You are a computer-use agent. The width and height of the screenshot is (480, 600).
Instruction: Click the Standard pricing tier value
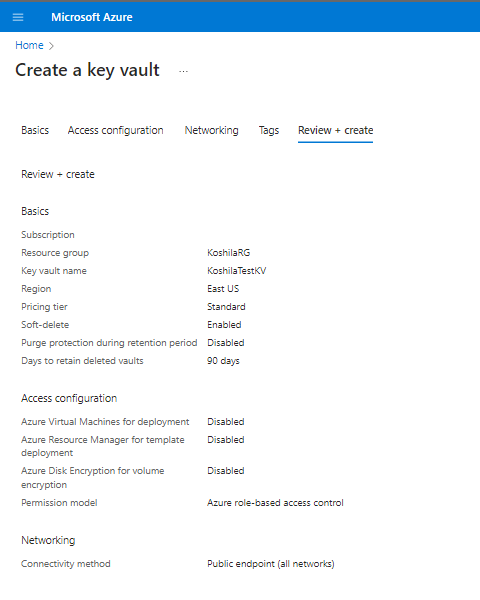226,307
